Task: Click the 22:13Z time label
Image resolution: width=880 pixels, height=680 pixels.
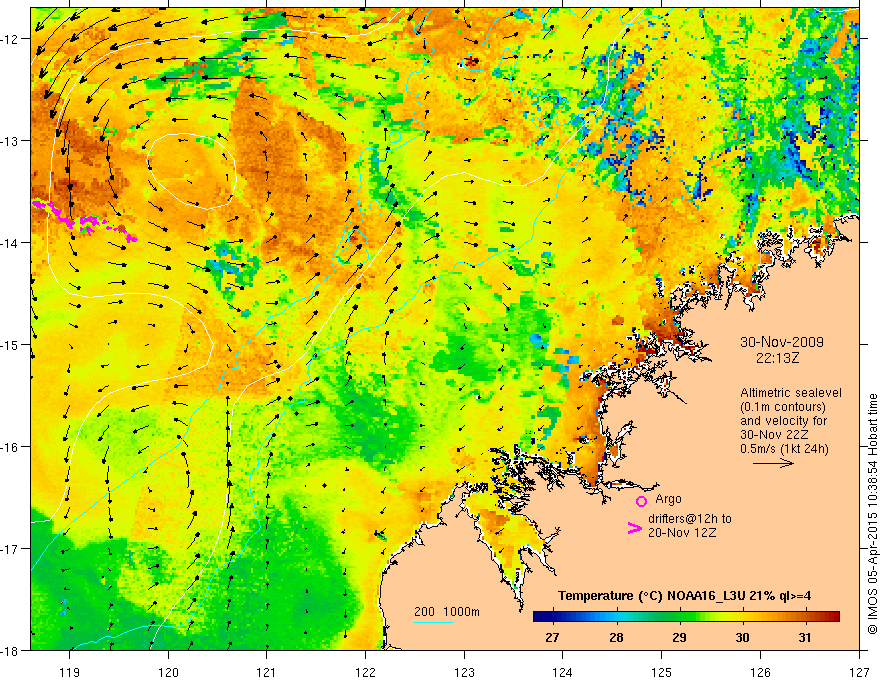Action: pyautogui.click(x=777, y=358)
